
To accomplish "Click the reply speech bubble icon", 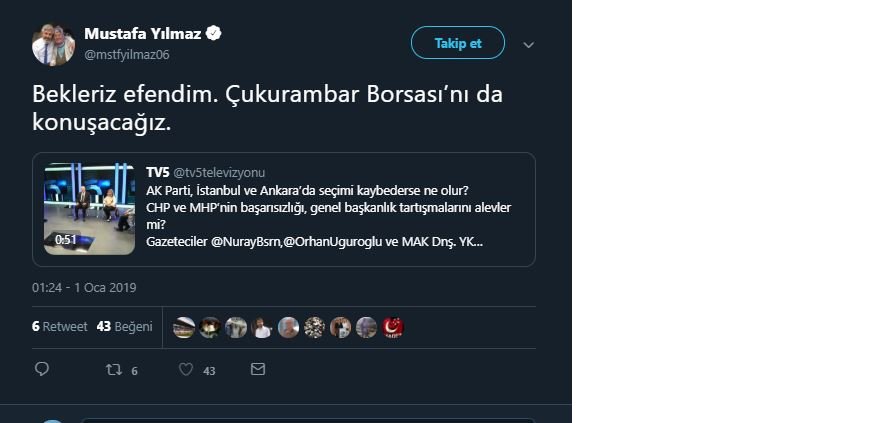I will coord(42,370).
